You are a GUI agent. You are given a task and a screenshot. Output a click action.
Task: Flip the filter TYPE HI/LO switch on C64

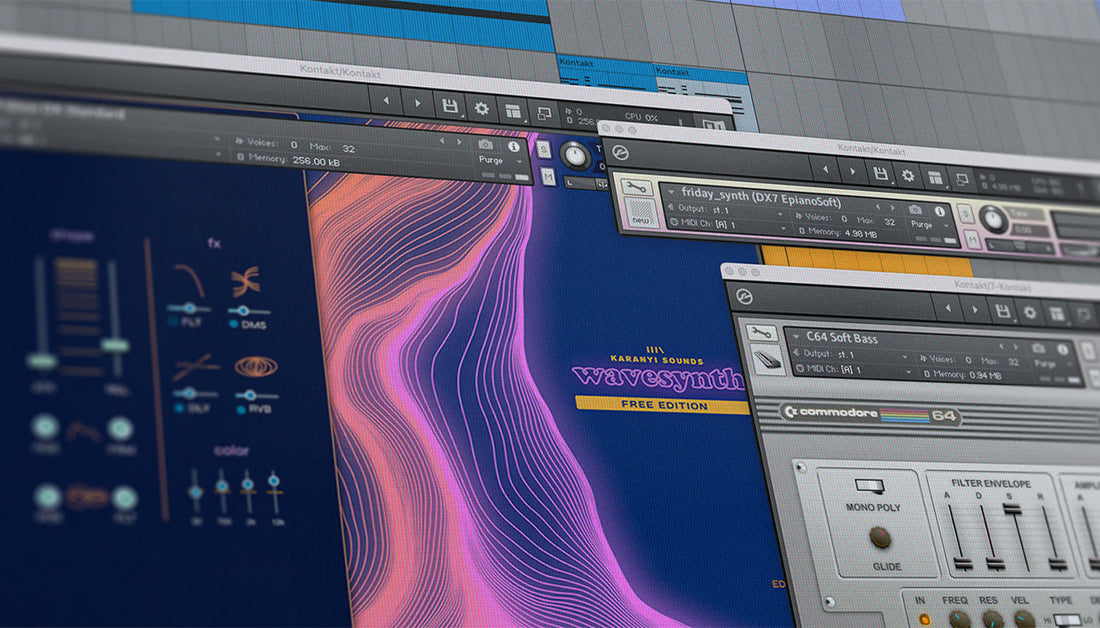pyautogui.click(x=1068, y=620)
